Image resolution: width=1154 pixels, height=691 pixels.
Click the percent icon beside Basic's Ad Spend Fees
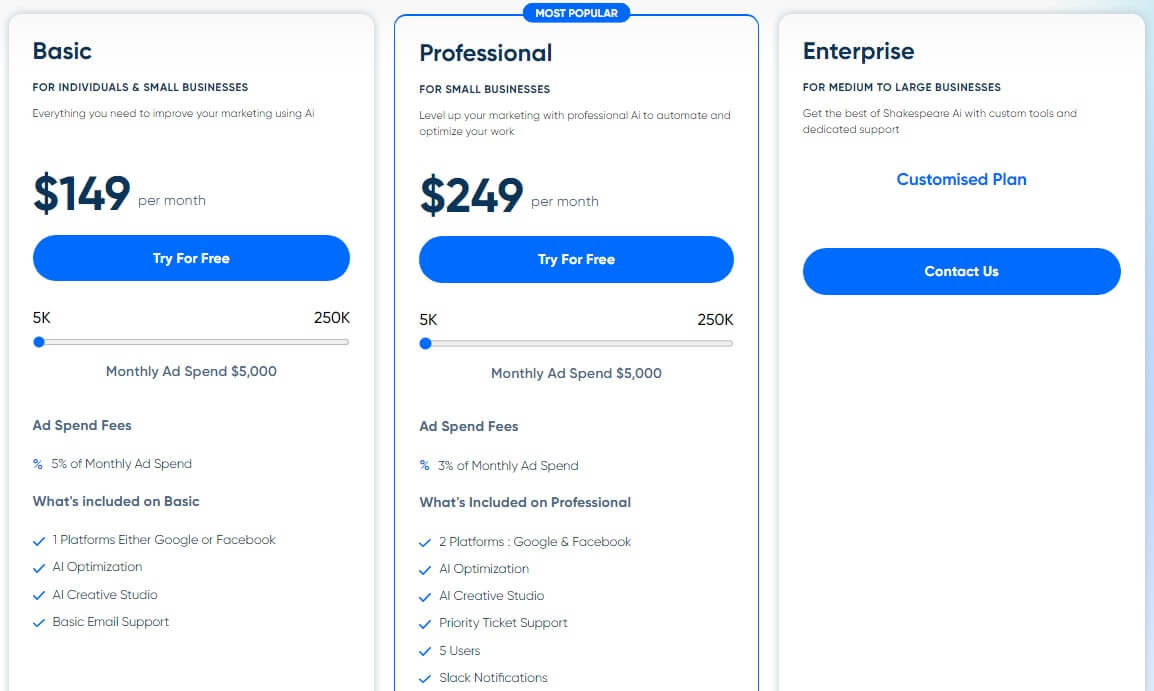click(x=38, y=464)
